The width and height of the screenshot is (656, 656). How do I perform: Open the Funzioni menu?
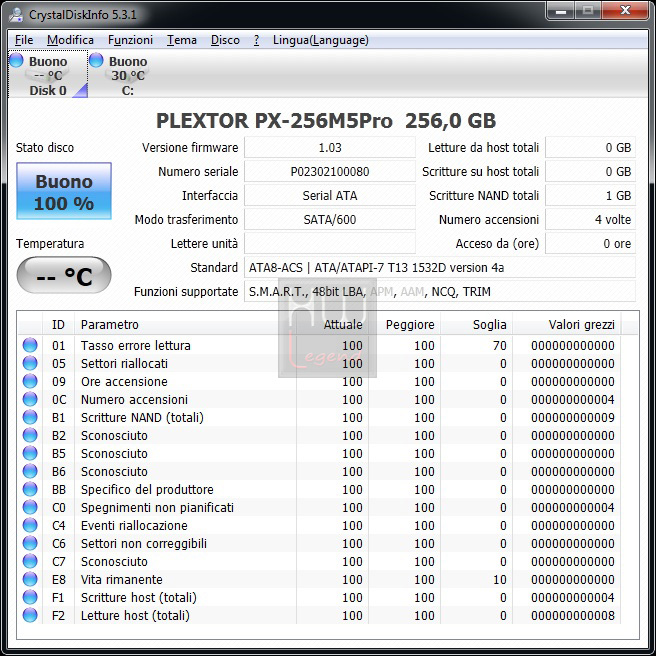pos(130,40)
